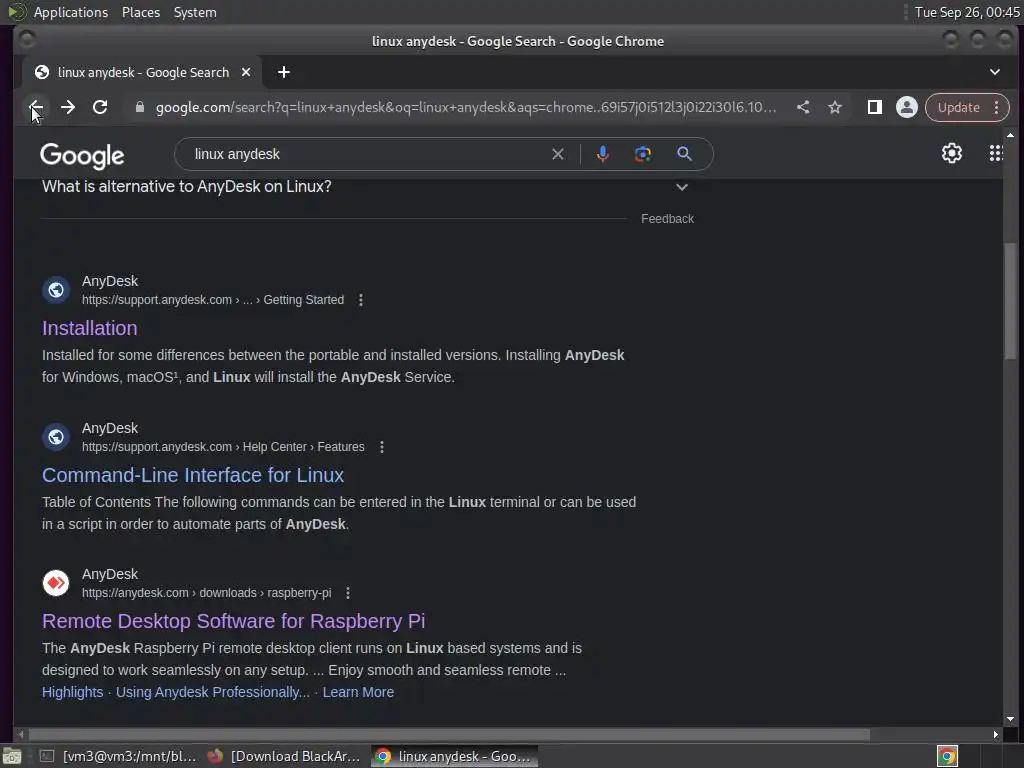The height and width of the screenshot is (768, 1024).
Task: Open Using Anydesk Professionally sitelink
Action: click(x=213, y=692)
